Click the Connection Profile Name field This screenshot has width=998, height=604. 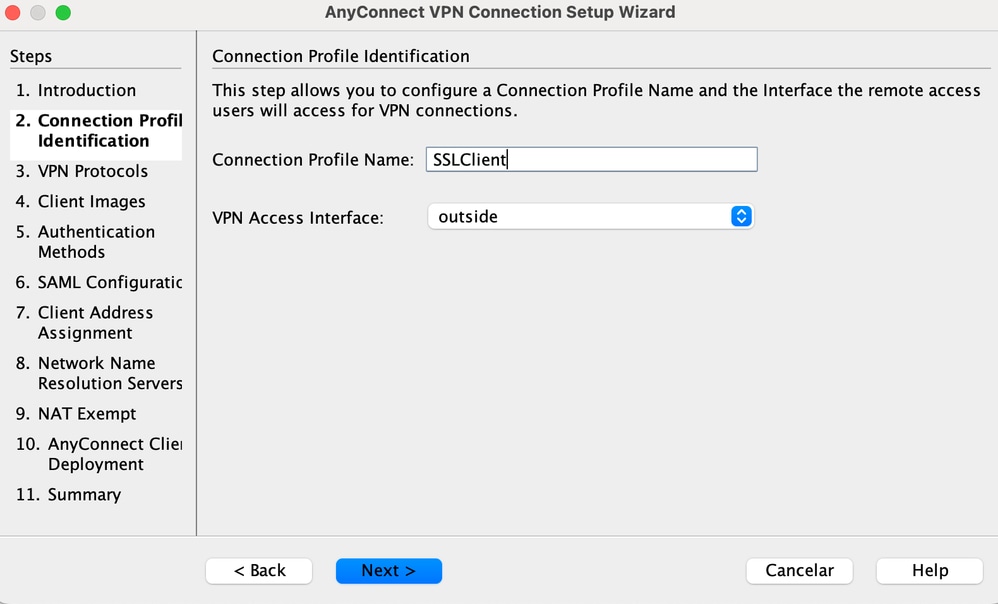click(x=591, y=159)
